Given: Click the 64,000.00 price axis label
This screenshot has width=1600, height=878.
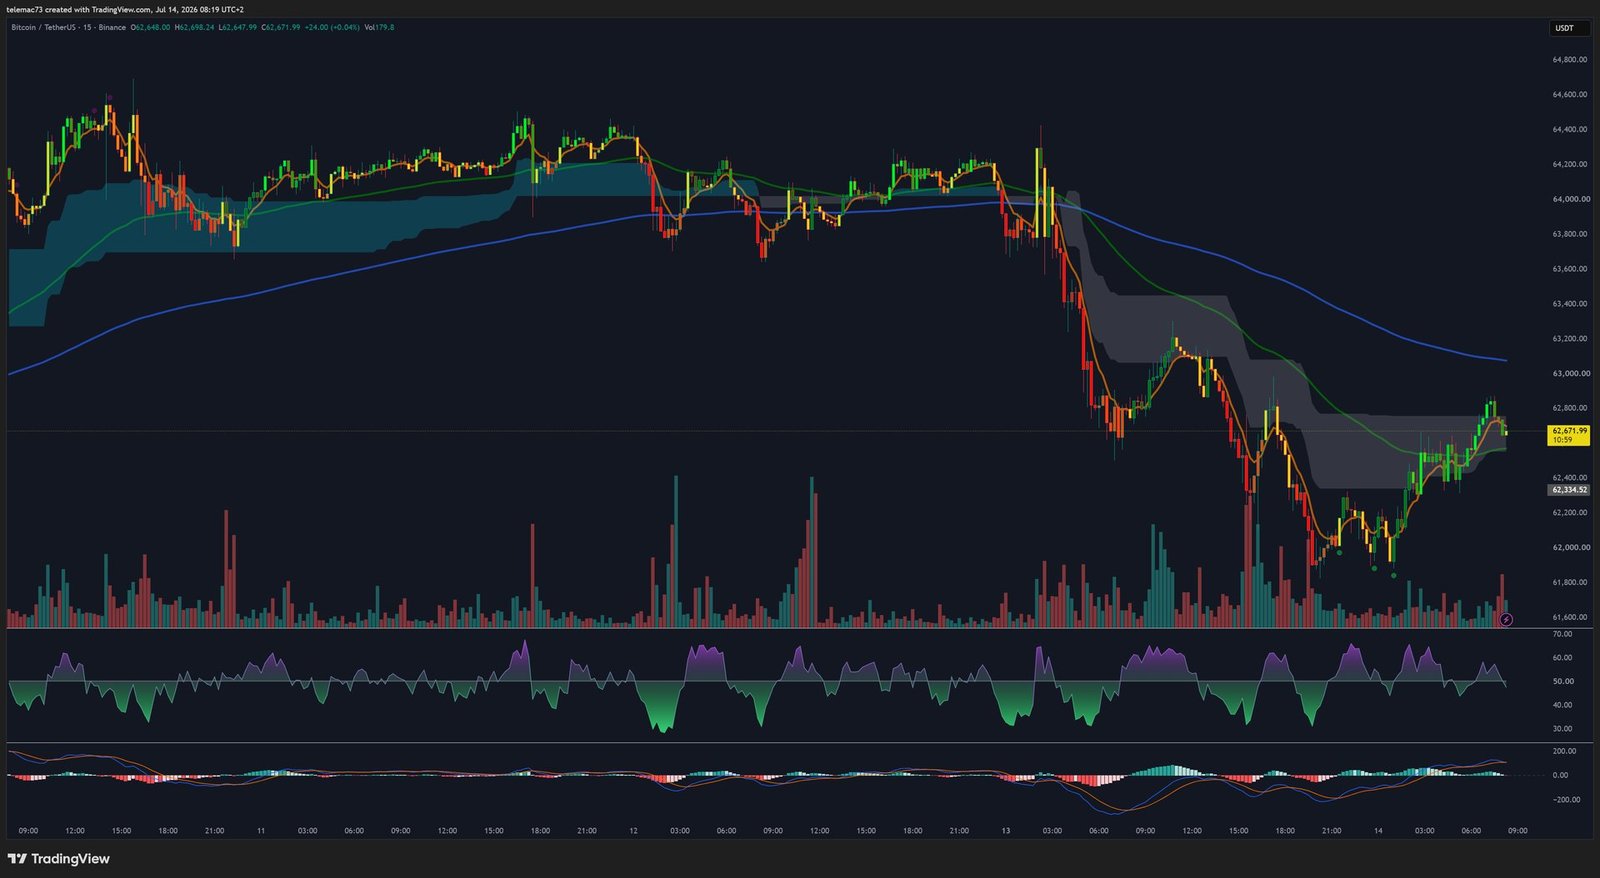Looking at the screenshot, I should [1569, 199].
